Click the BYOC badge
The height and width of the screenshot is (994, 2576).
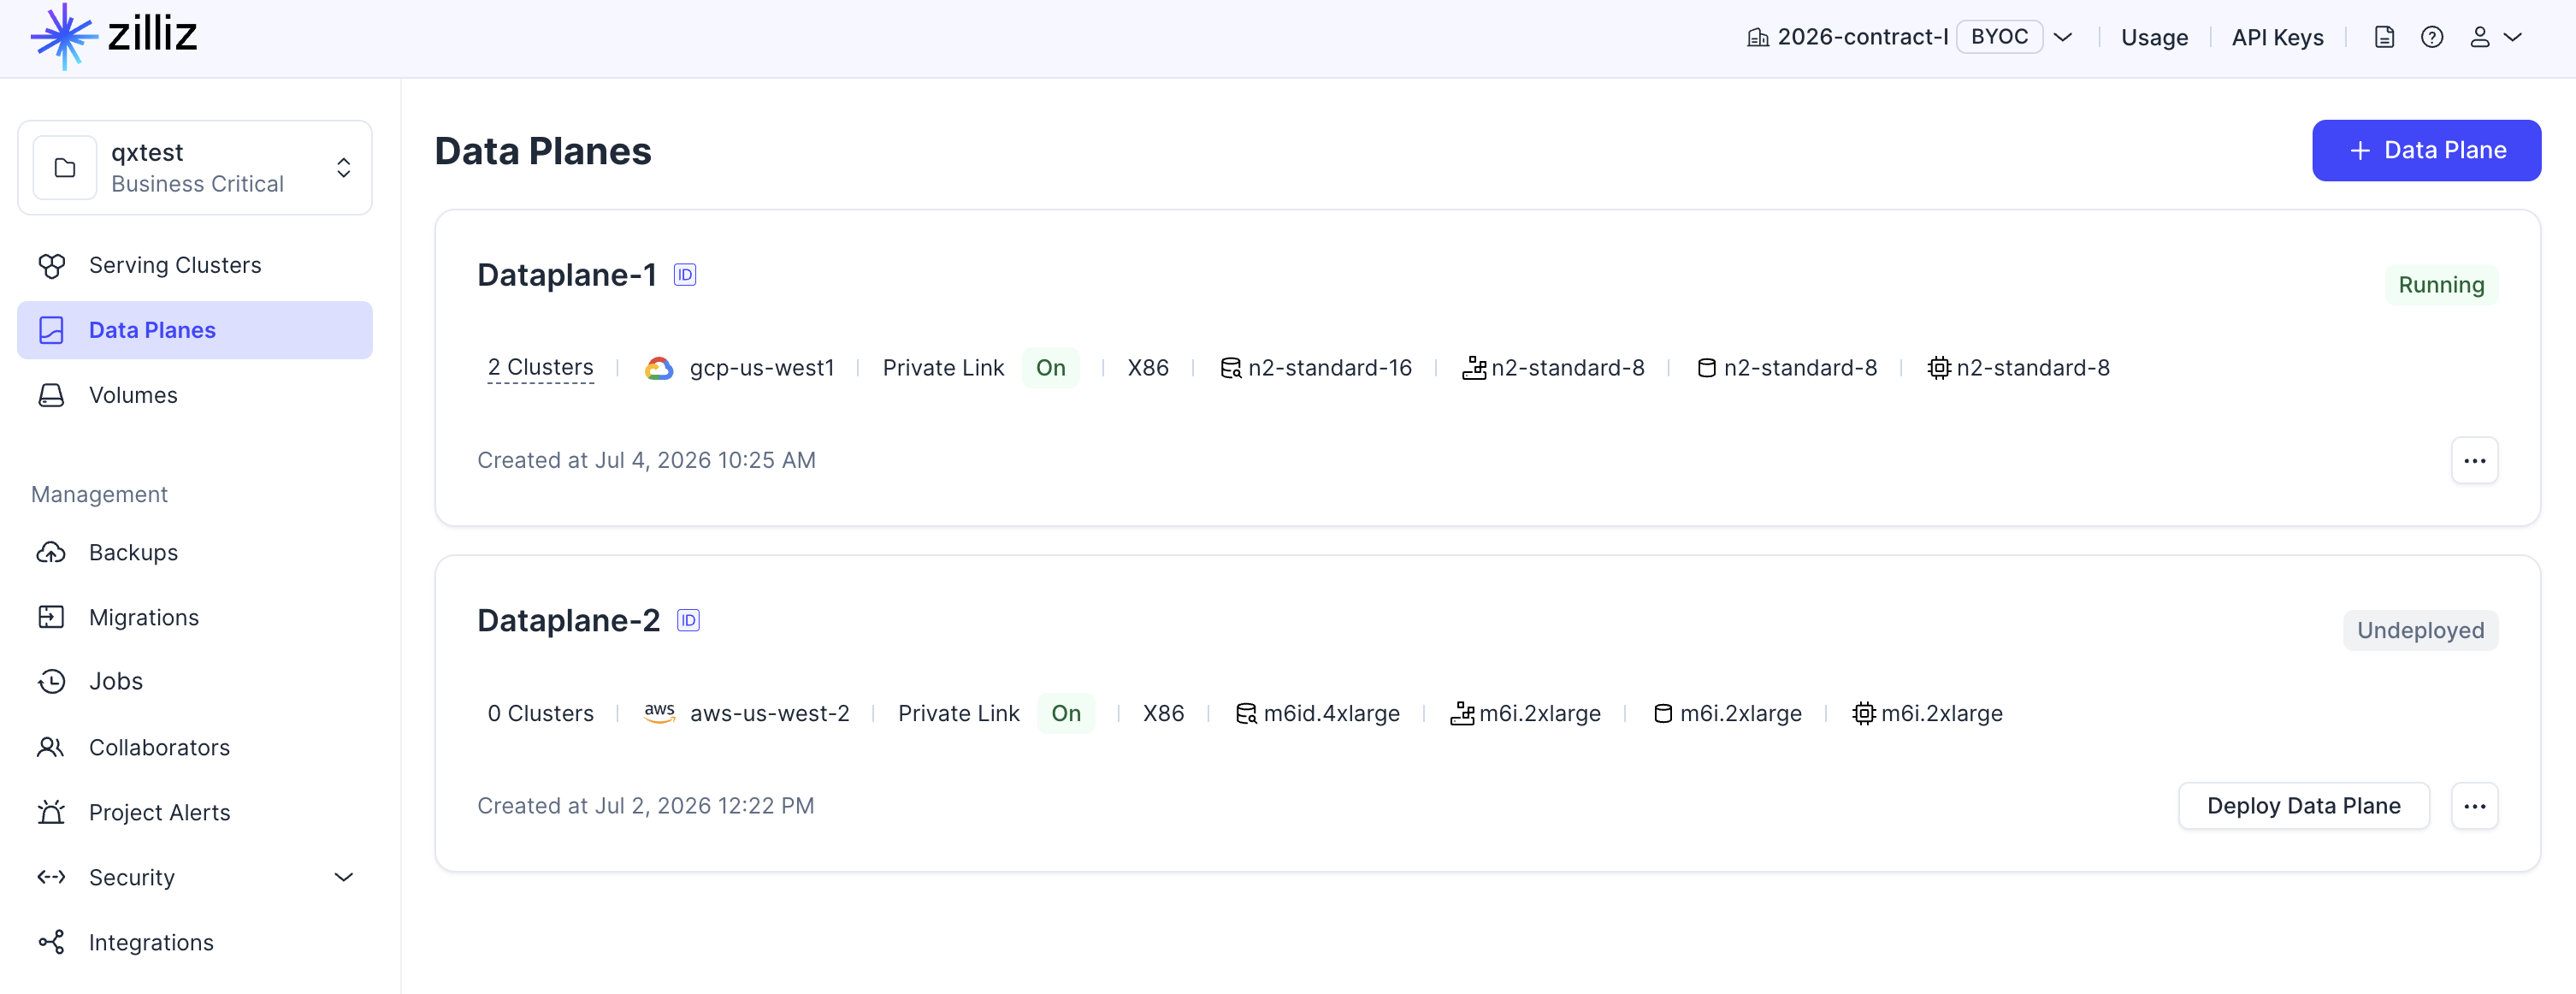[x=1999, y=37]
